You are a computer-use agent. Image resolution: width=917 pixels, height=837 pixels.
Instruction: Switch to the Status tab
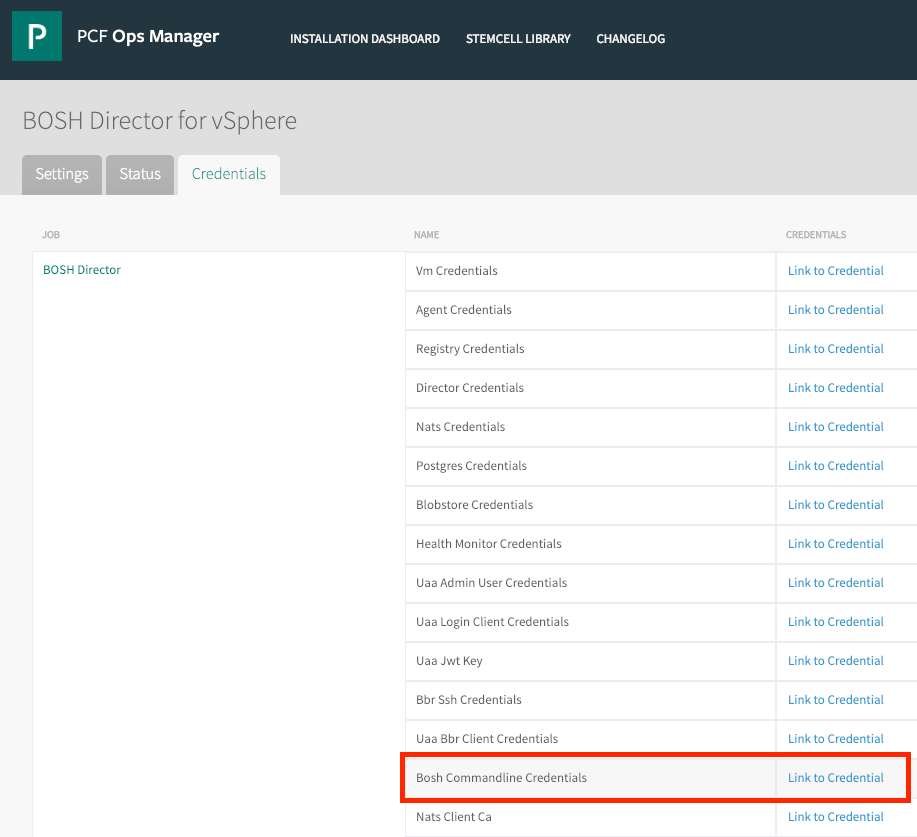139,174
